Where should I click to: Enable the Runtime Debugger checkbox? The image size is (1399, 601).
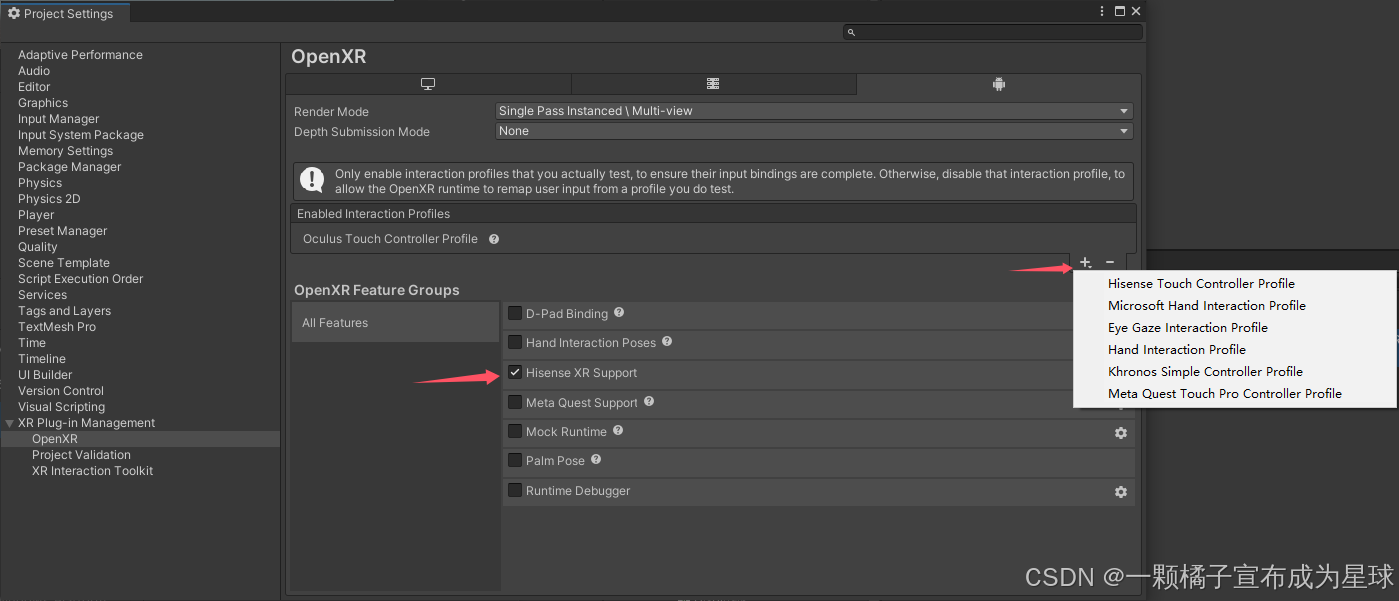coord(515,490)
